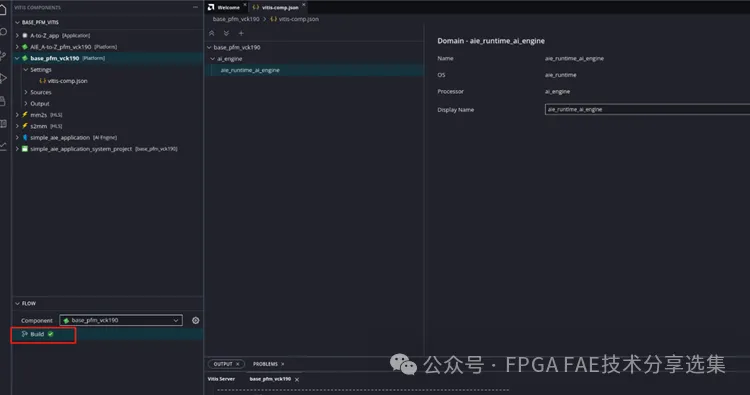Click the system project icon of simple_aie_application_system_project

point(25,149)
